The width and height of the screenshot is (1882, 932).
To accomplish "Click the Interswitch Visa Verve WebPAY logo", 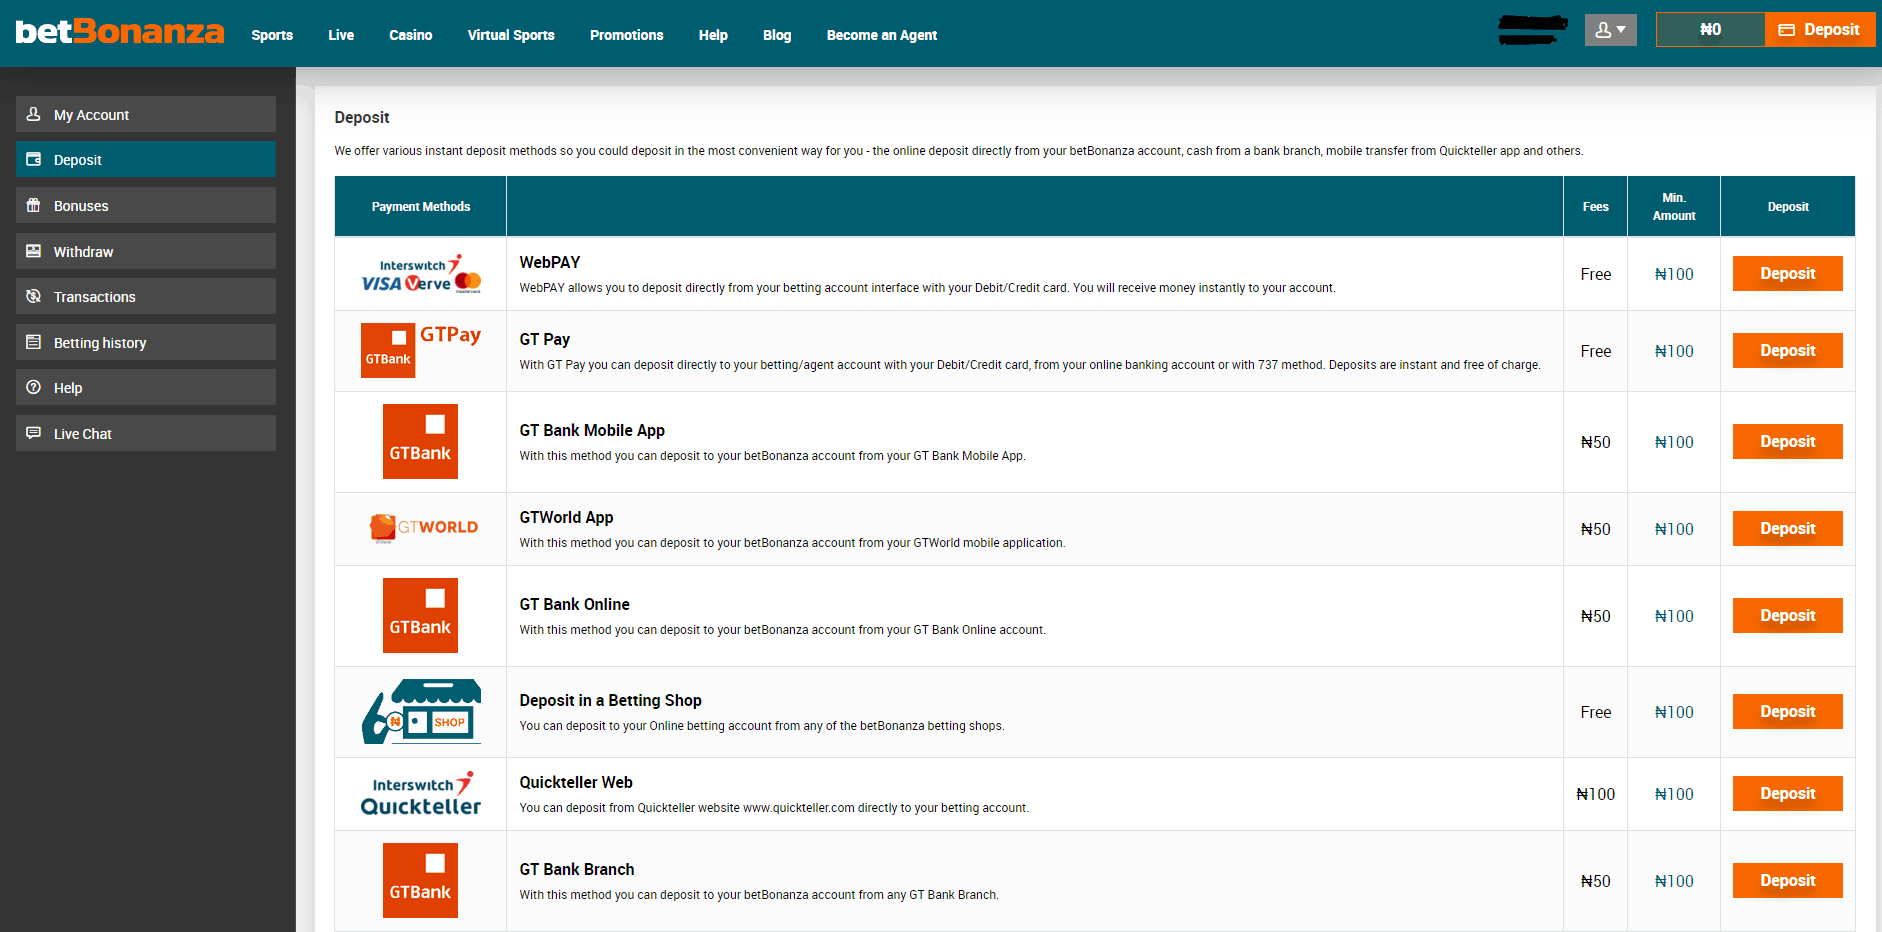I will 421,274.
